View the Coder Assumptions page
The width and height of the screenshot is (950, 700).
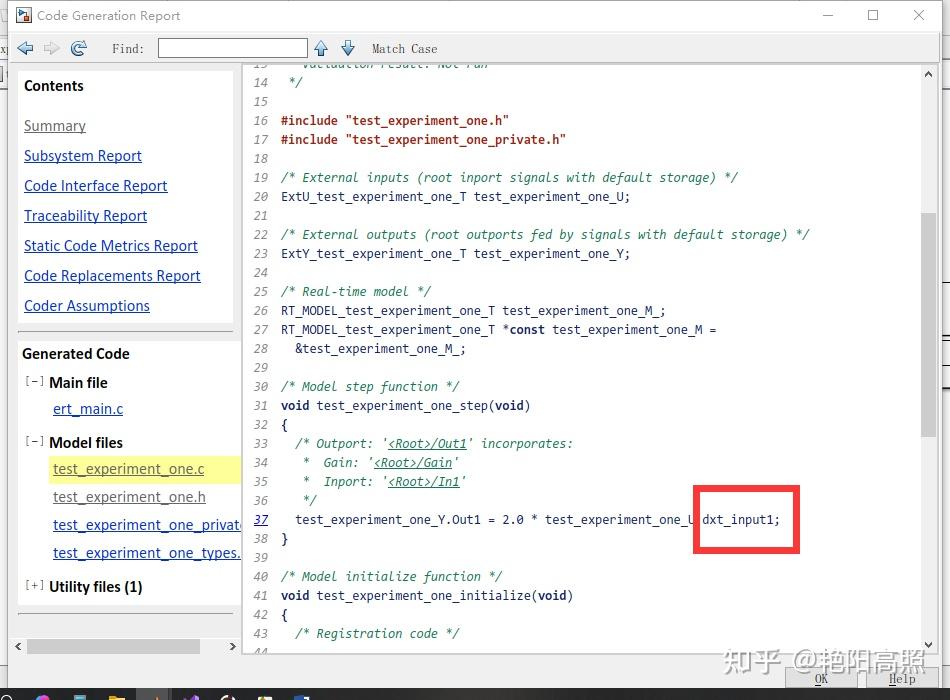click(x=86, y=306)
